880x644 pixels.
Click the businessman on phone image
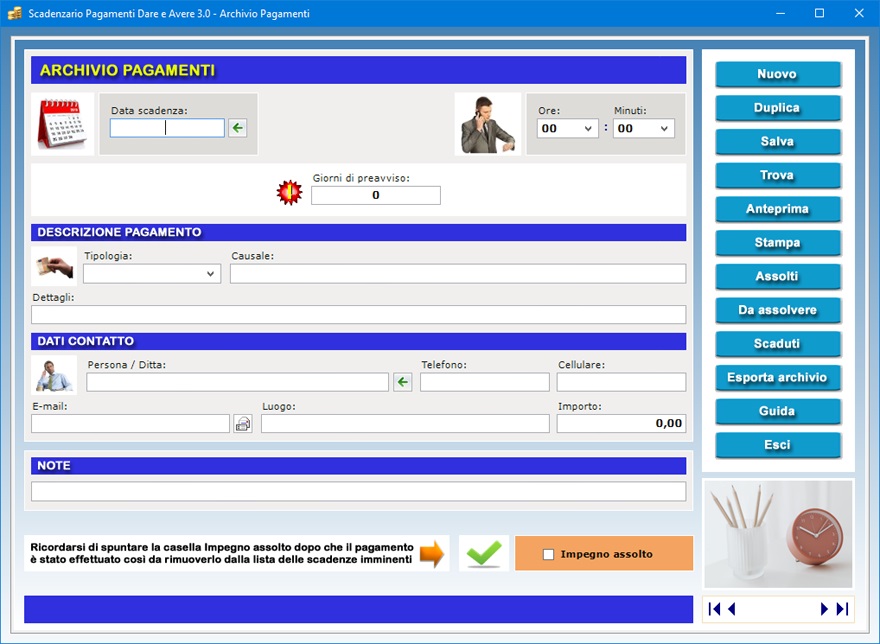pyautogui.click(x=488, y=124)
